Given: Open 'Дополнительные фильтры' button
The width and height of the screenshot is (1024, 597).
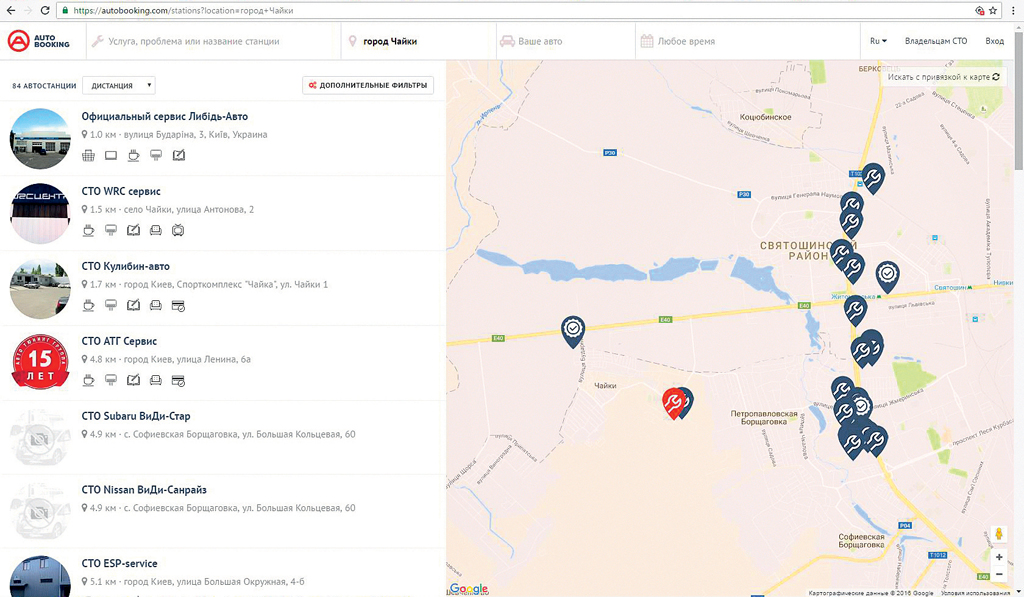Looking at the screenshot, I should coord(368,86).
